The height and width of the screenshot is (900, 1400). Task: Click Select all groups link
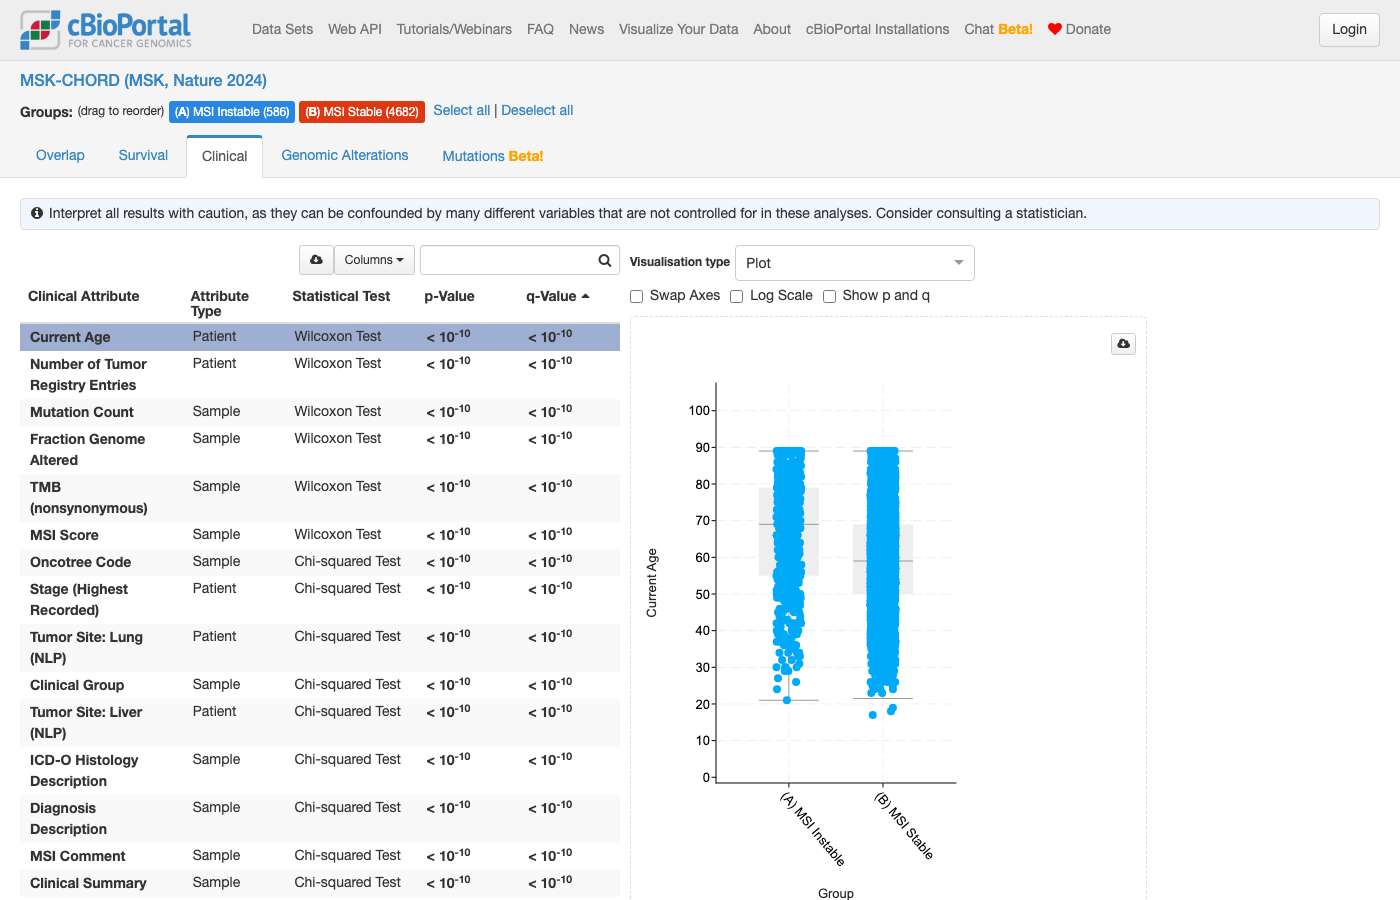462,110
